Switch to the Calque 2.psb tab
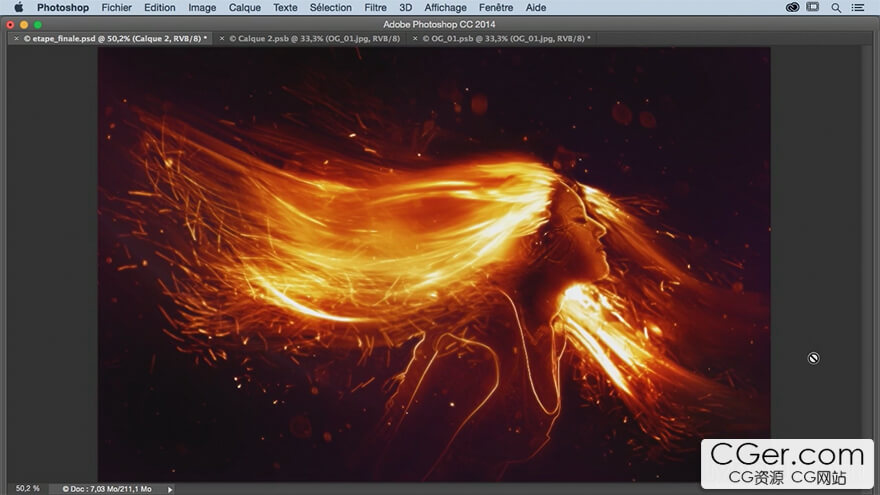 (x=314, y=39)
